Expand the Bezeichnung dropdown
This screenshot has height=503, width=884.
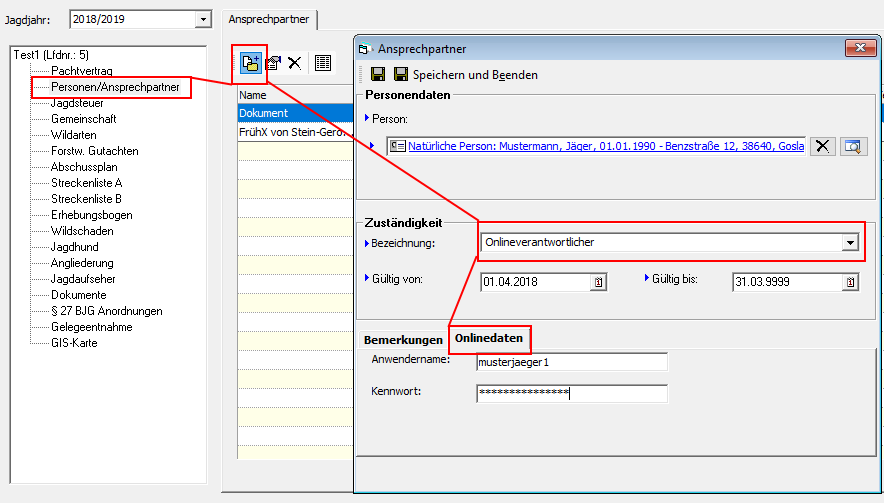850,242
